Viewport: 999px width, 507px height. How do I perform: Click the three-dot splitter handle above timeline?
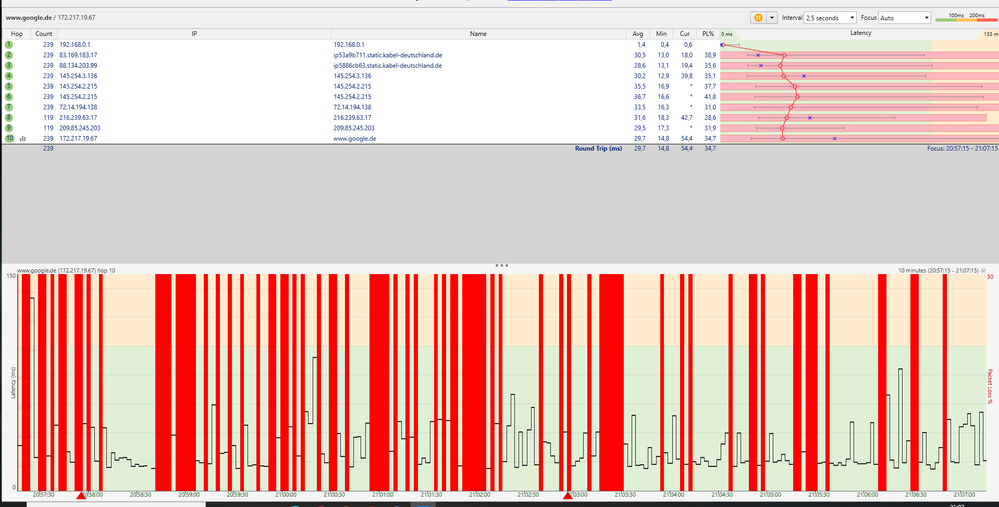pos(501,266)
